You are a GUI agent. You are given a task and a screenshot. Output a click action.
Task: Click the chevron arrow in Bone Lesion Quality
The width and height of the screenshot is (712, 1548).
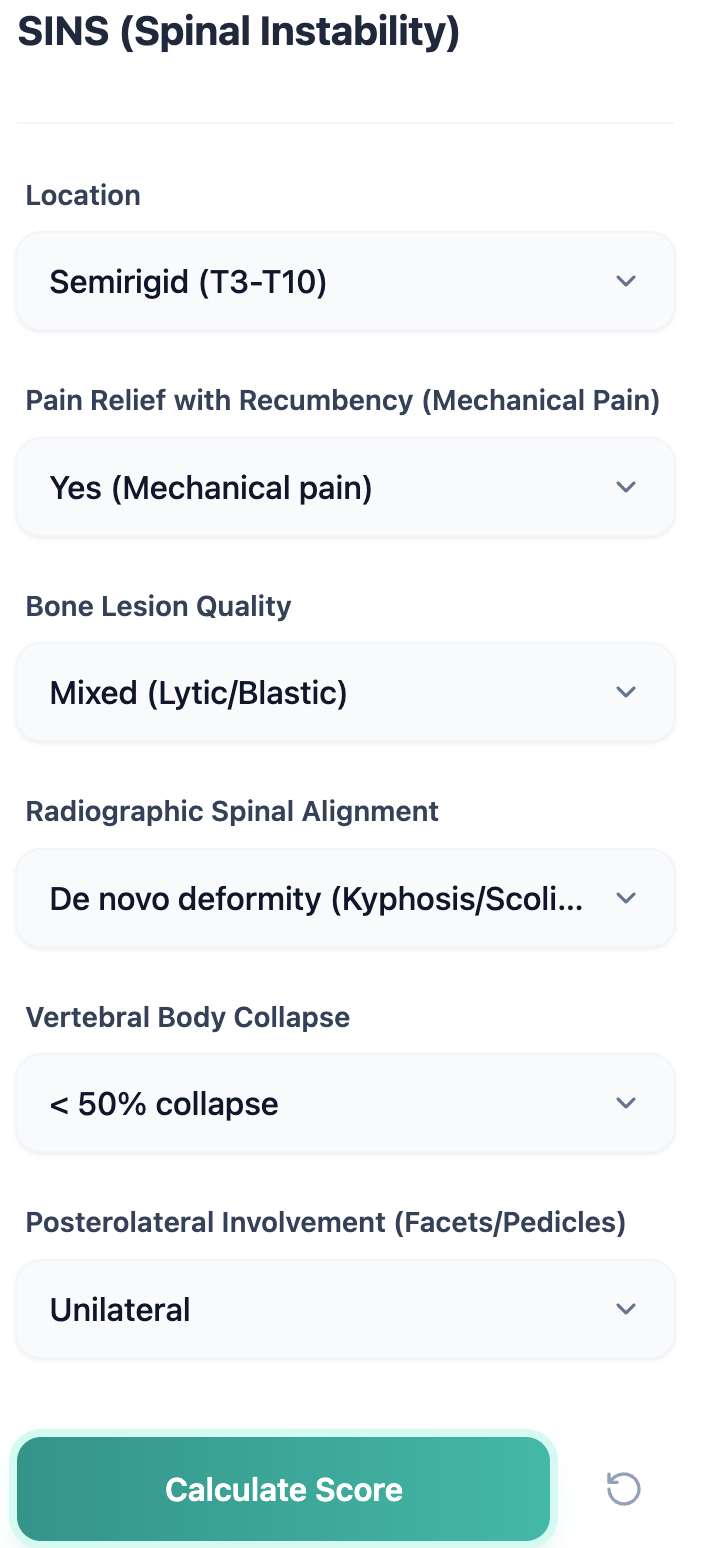coord(626,692)
